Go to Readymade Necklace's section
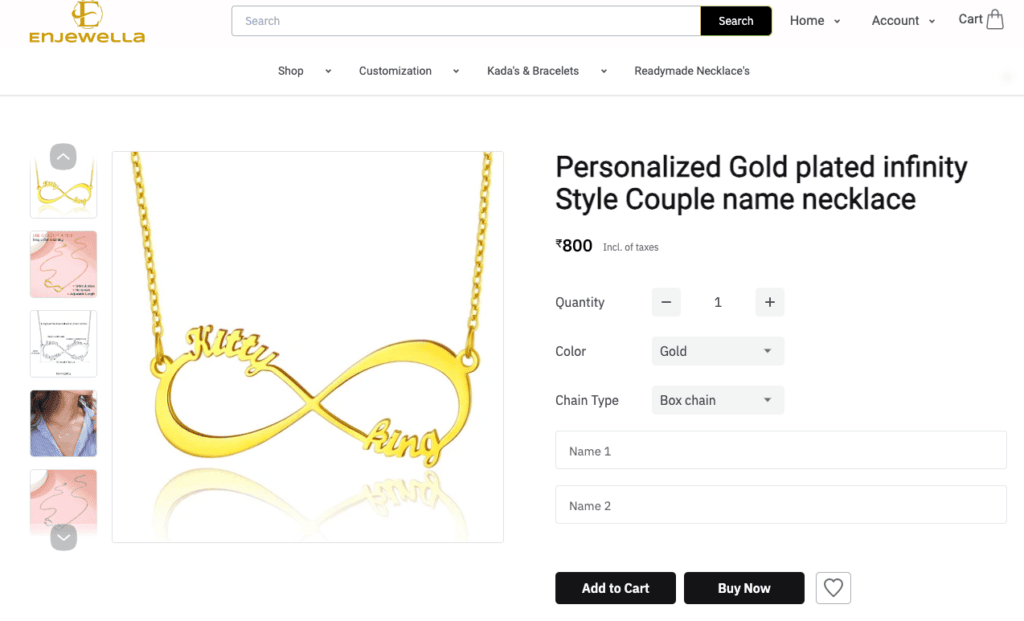Screen dimensions: 1024x621 click(692, 71)
